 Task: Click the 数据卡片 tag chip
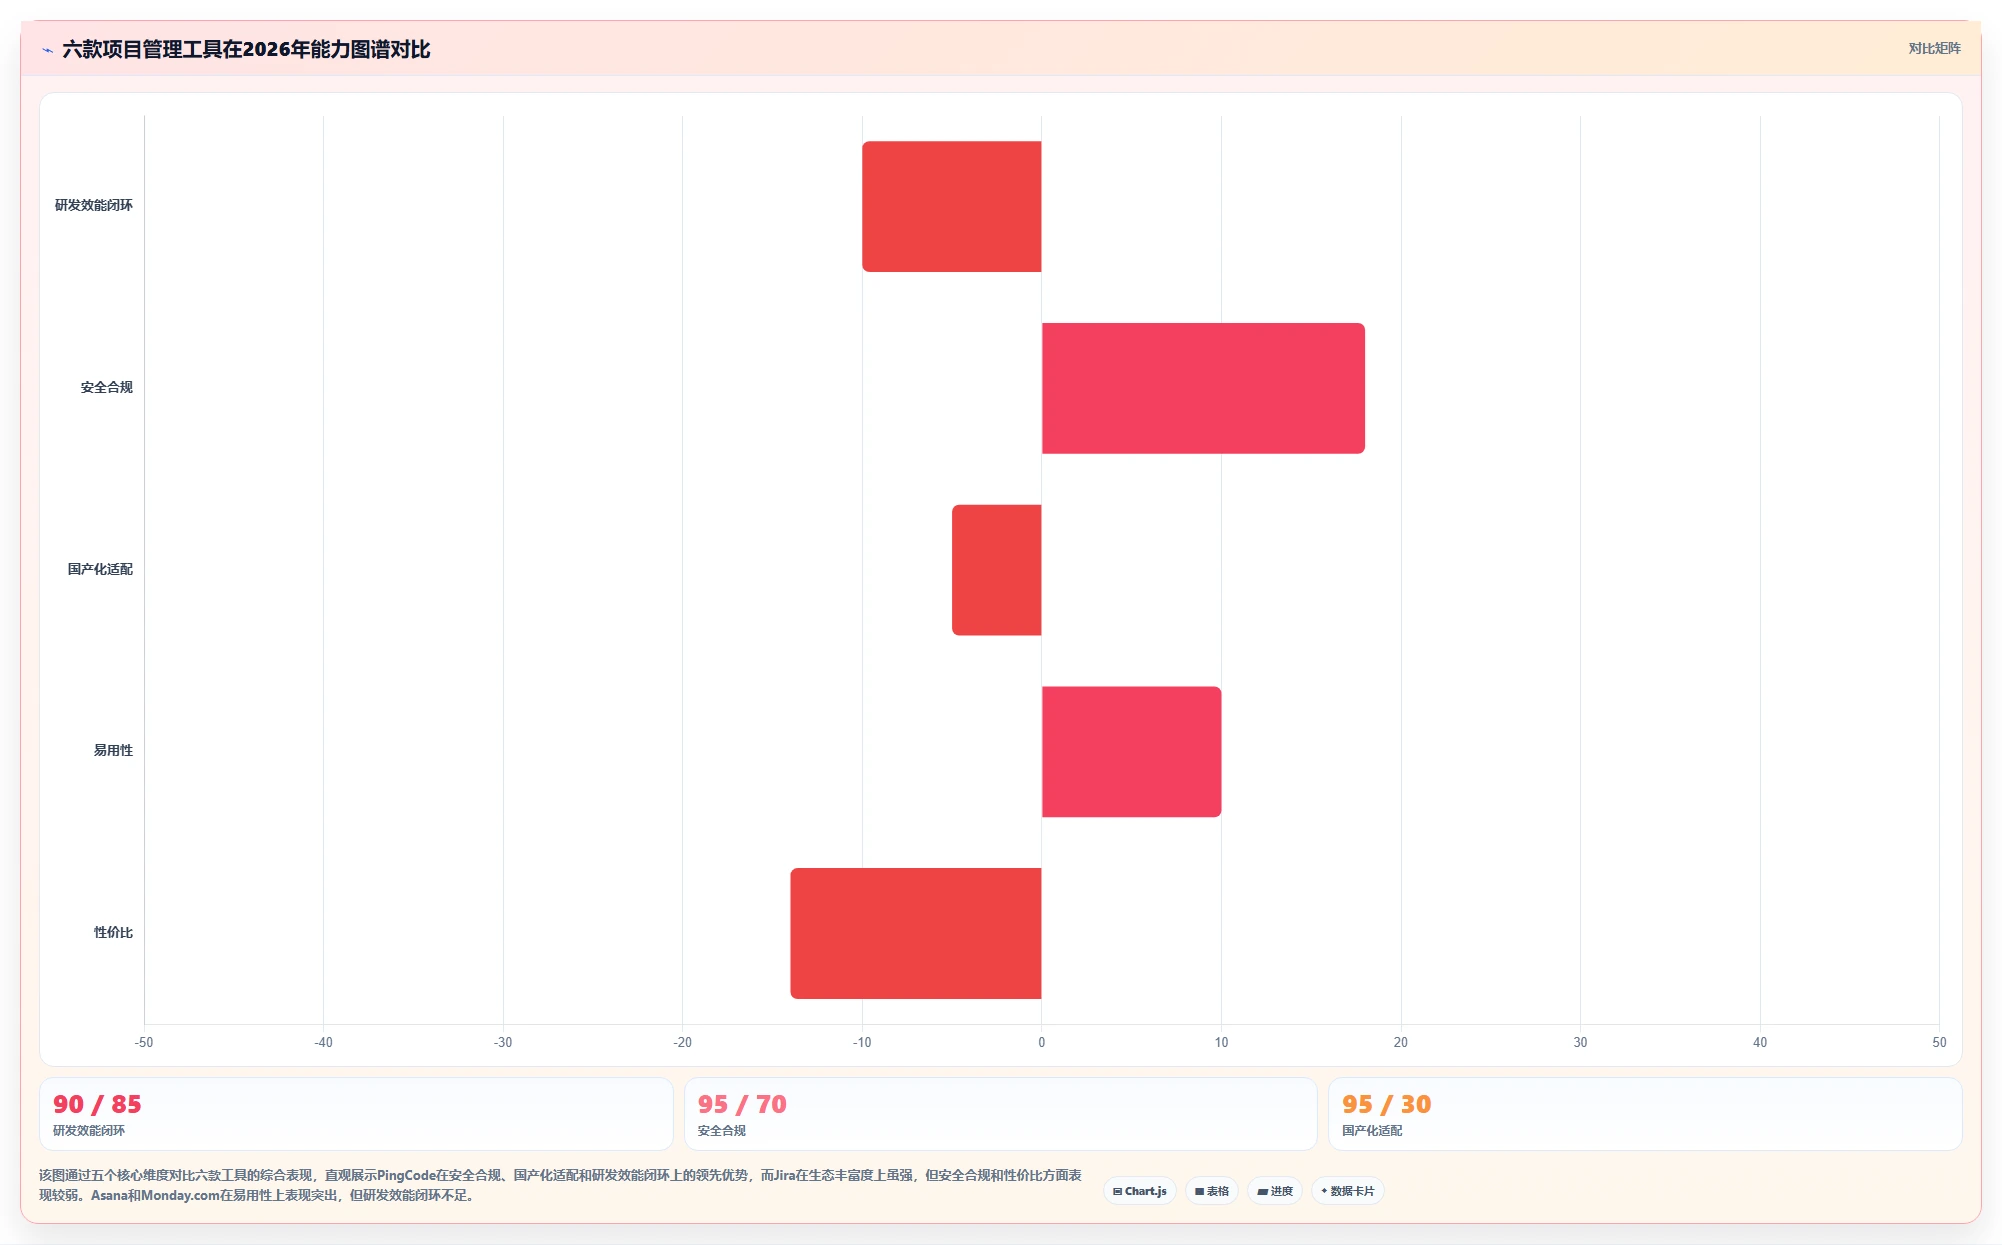[x=1348, y=1191]
